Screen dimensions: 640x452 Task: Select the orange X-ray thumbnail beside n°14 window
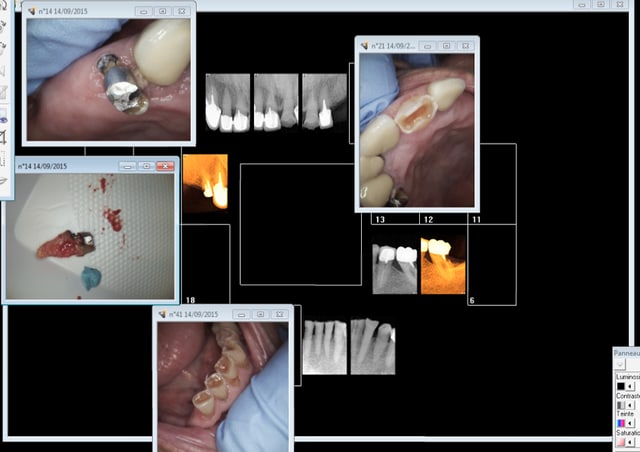[205, 181]
